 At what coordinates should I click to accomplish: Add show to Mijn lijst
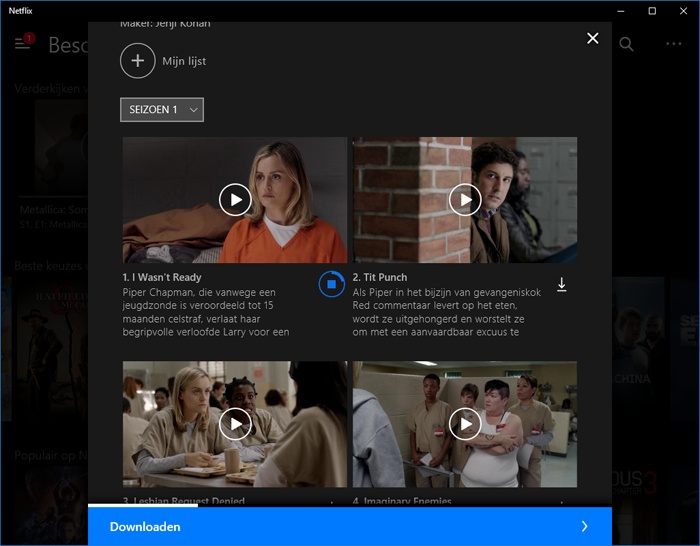click(x=138, y=61)
